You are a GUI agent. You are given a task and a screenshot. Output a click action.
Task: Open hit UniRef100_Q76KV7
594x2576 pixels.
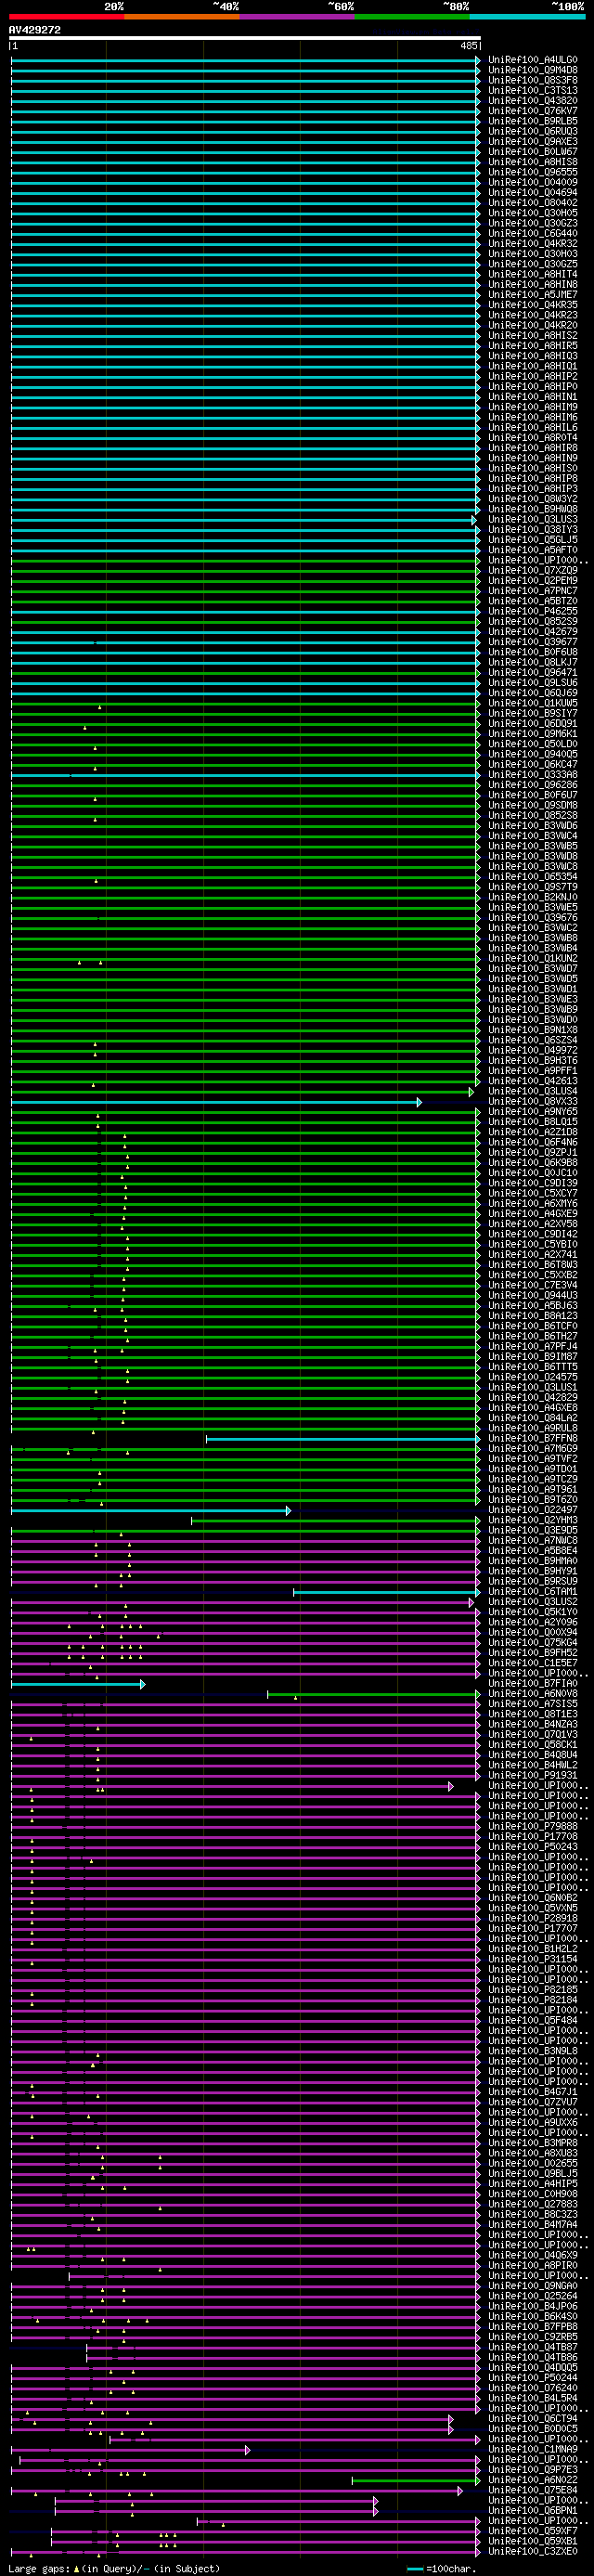point(533,111)
